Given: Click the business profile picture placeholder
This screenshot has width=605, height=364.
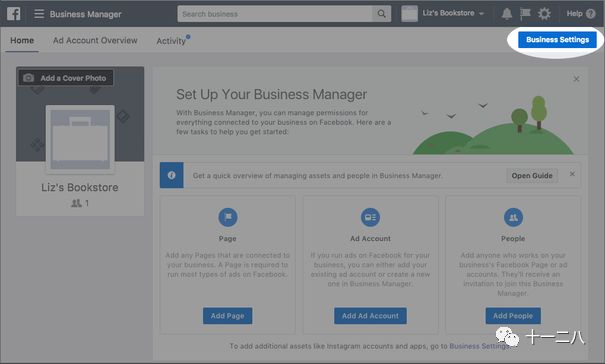Looking at the screenshot, I should coord(80,139).
